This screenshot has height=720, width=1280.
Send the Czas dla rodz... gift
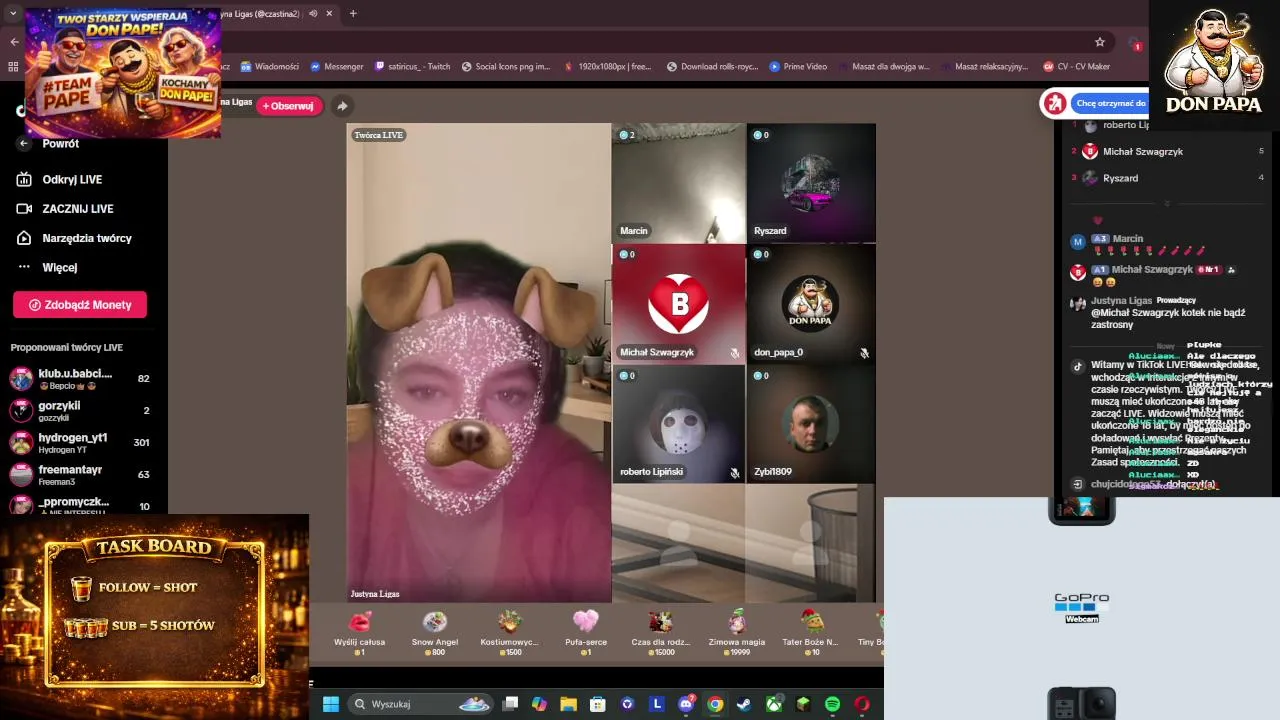coord(660,632)
